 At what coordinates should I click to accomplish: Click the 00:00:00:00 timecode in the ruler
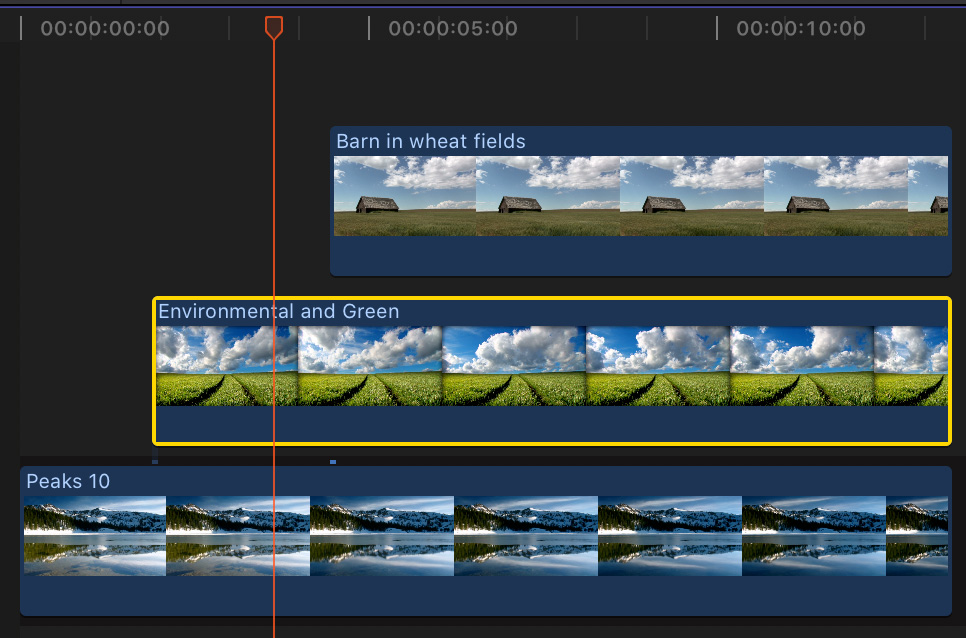(105, 29)
